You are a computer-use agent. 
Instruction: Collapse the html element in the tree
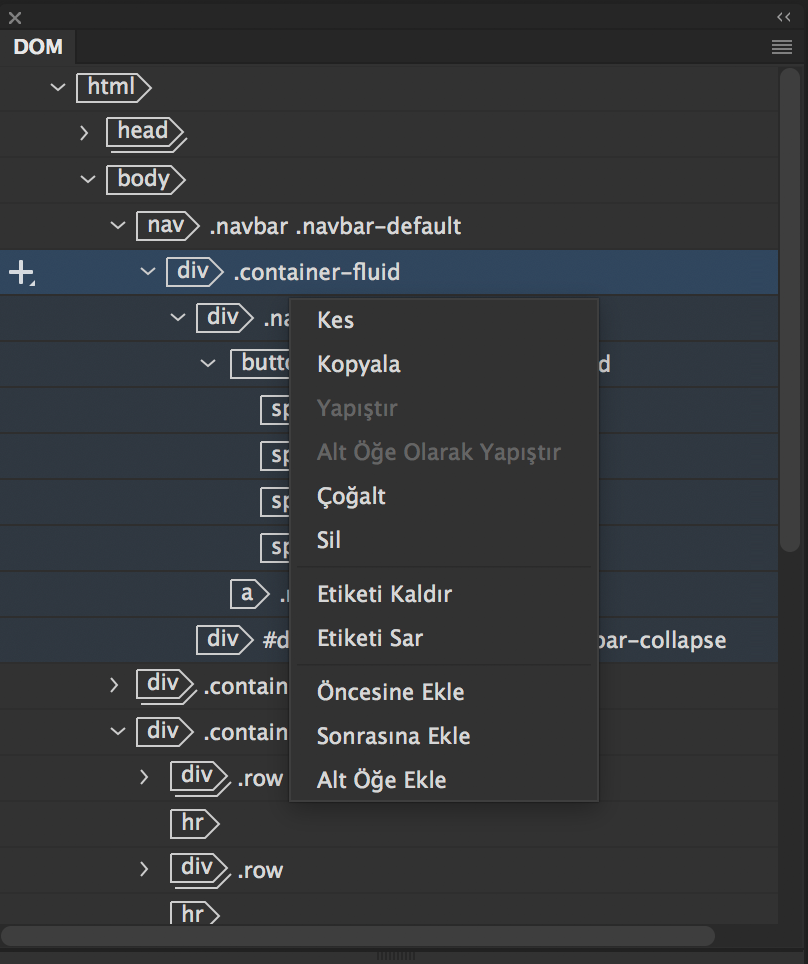coord(57,88)
